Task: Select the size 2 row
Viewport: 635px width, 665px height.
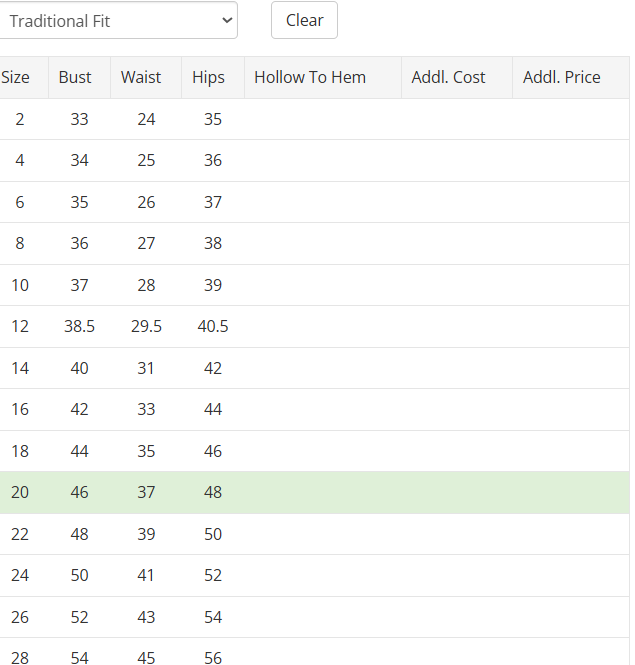Action: 20,119
